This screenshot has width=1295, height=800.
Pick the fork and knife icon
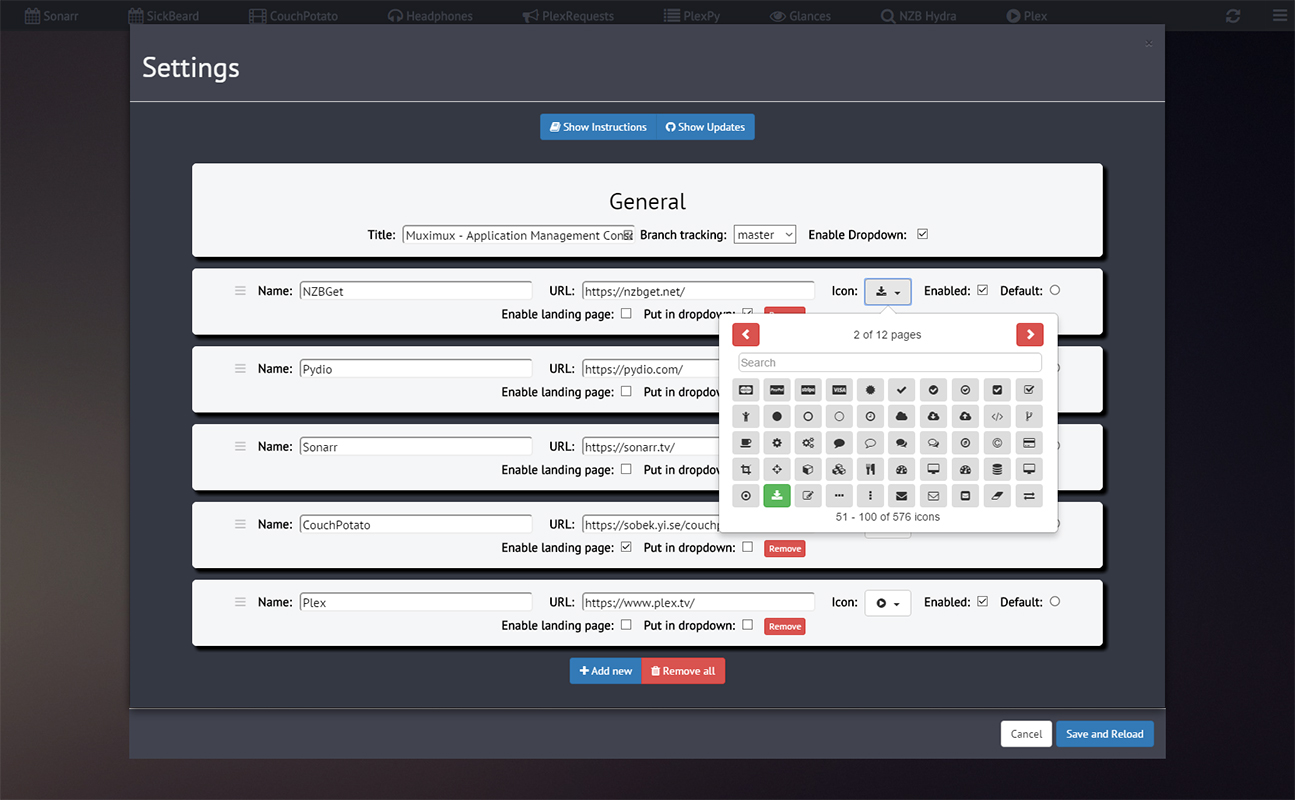point(871,469)
